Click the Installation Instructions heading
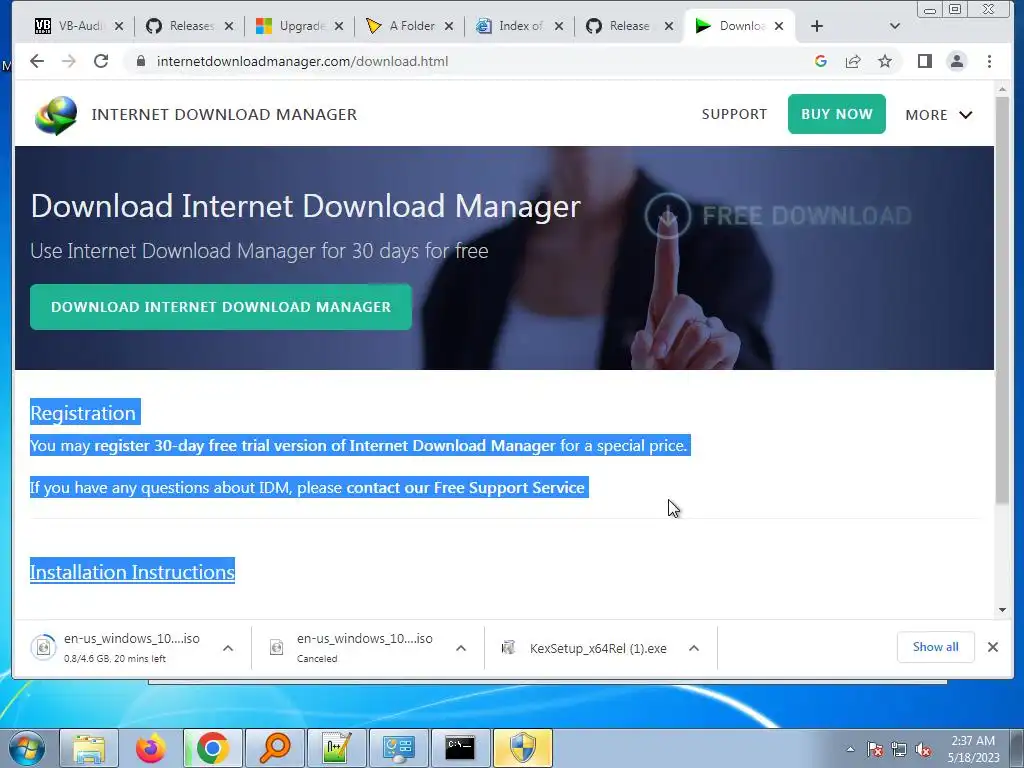 [x=132, y=572]
